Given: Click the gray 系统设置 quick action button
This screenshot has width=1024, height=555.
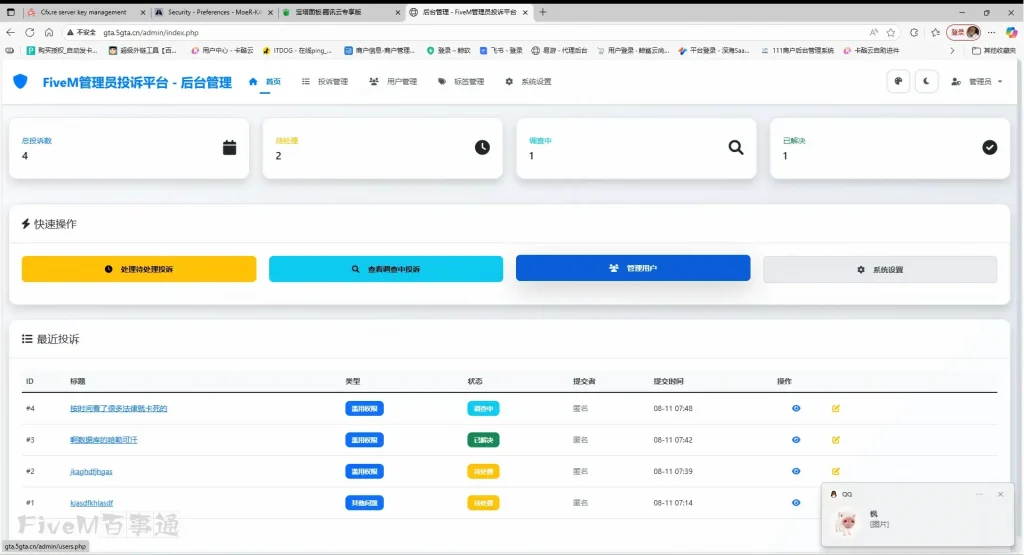Looking at the screenshot, I should coord(880,269).
